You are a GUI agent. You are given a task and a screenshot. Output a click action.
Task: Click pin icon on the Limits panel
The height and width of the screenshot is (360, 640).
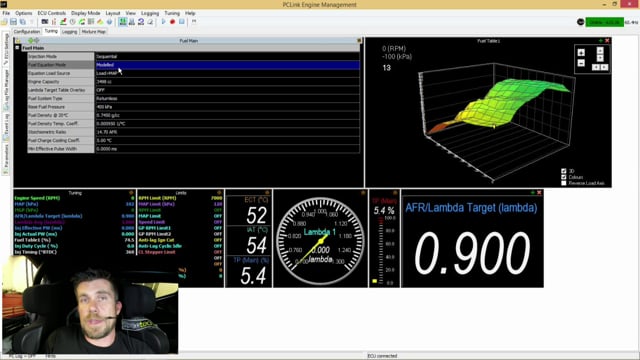click(x=219, y=192)
